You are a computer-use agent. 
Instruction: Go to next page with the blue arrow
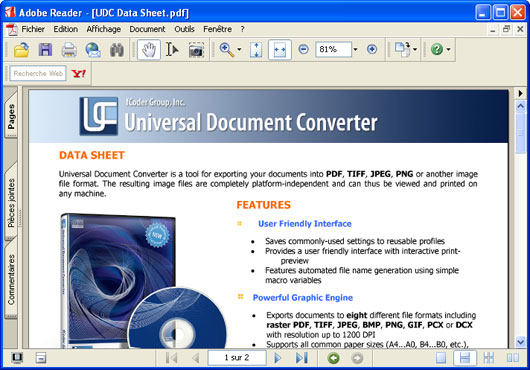pos(278,358)
